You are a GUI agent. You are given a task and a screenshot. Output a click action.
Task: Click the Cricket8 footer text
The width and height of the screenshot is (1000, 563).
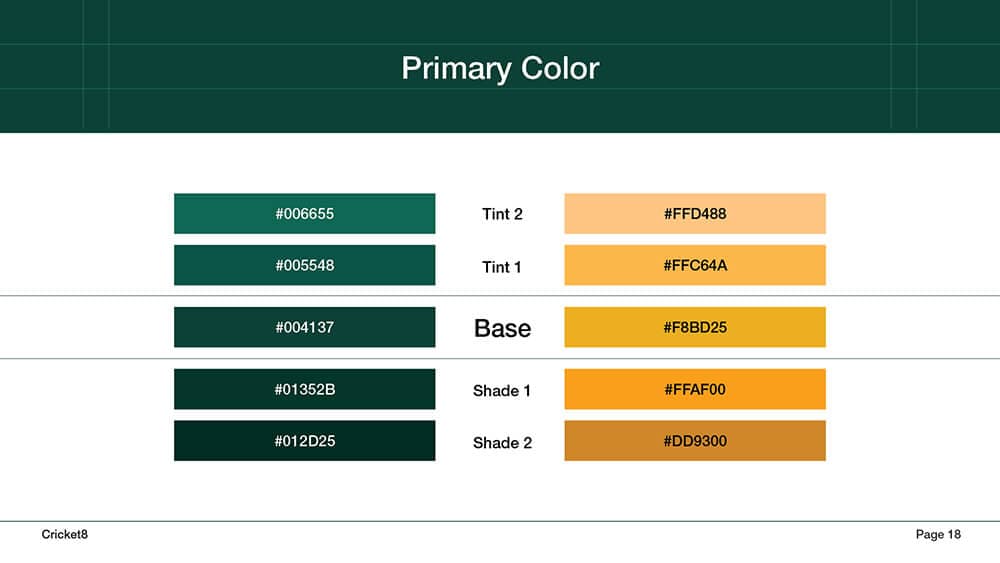[x=64, y=534]
